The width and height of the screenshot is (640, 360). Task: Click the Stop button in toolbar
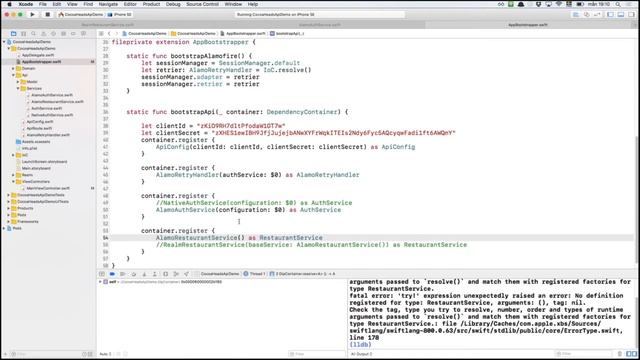click(x=47, y=14)
